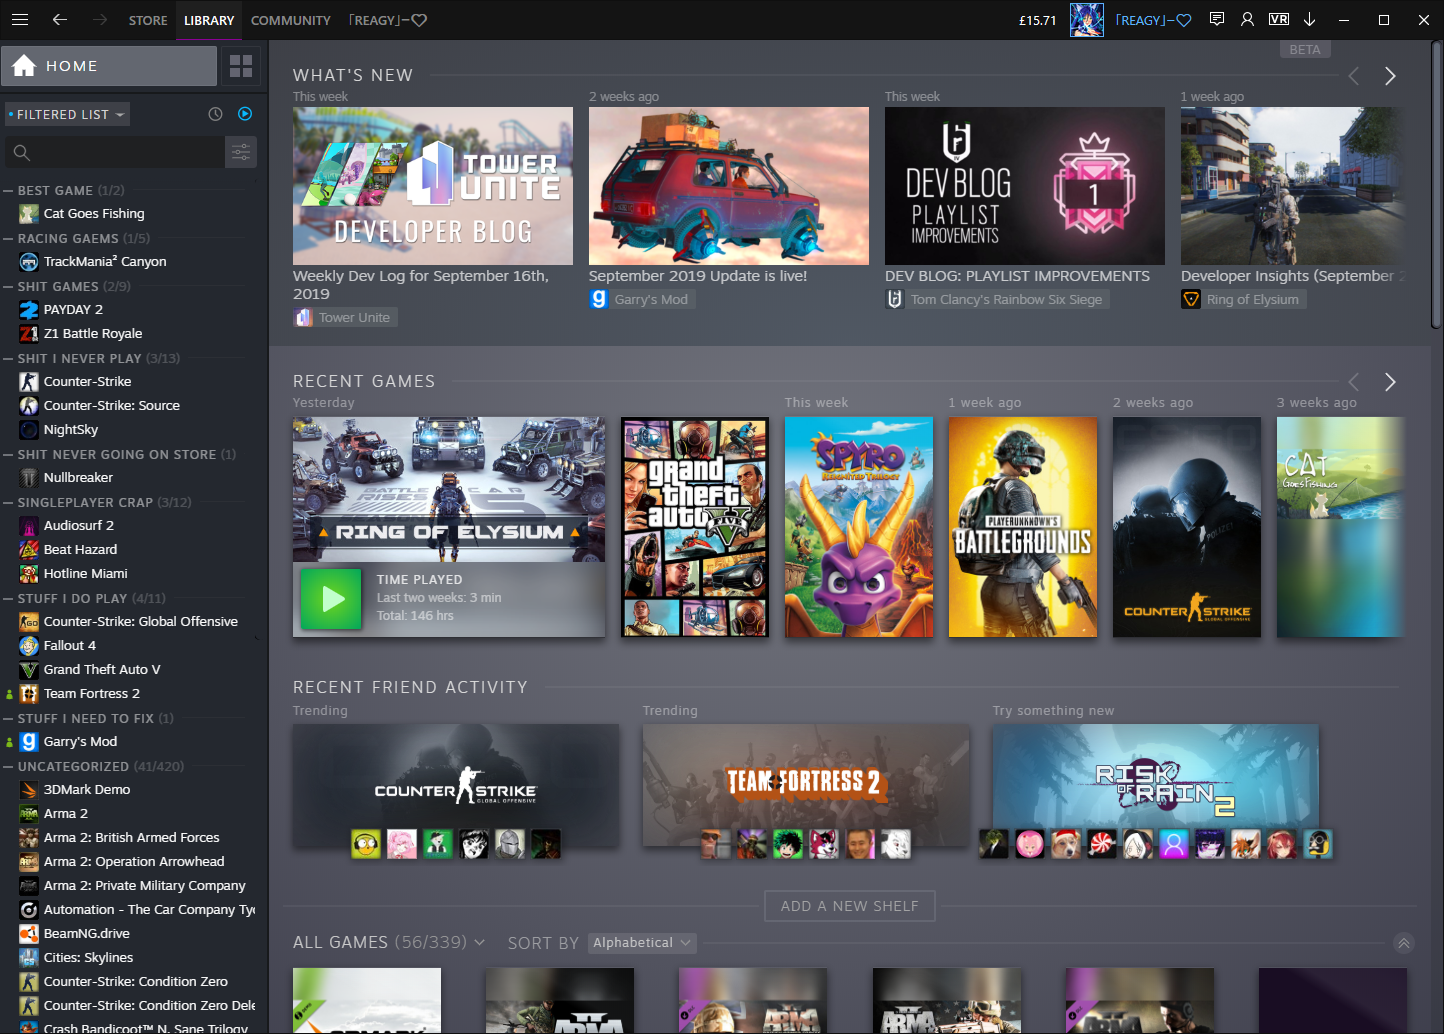Open the ｢REAGY｣ profile tab
This screenshot has width=1444, height=1034.
388,20
